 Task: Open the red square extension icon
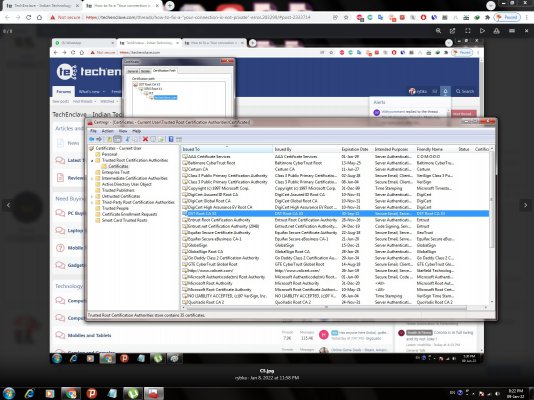402,17
